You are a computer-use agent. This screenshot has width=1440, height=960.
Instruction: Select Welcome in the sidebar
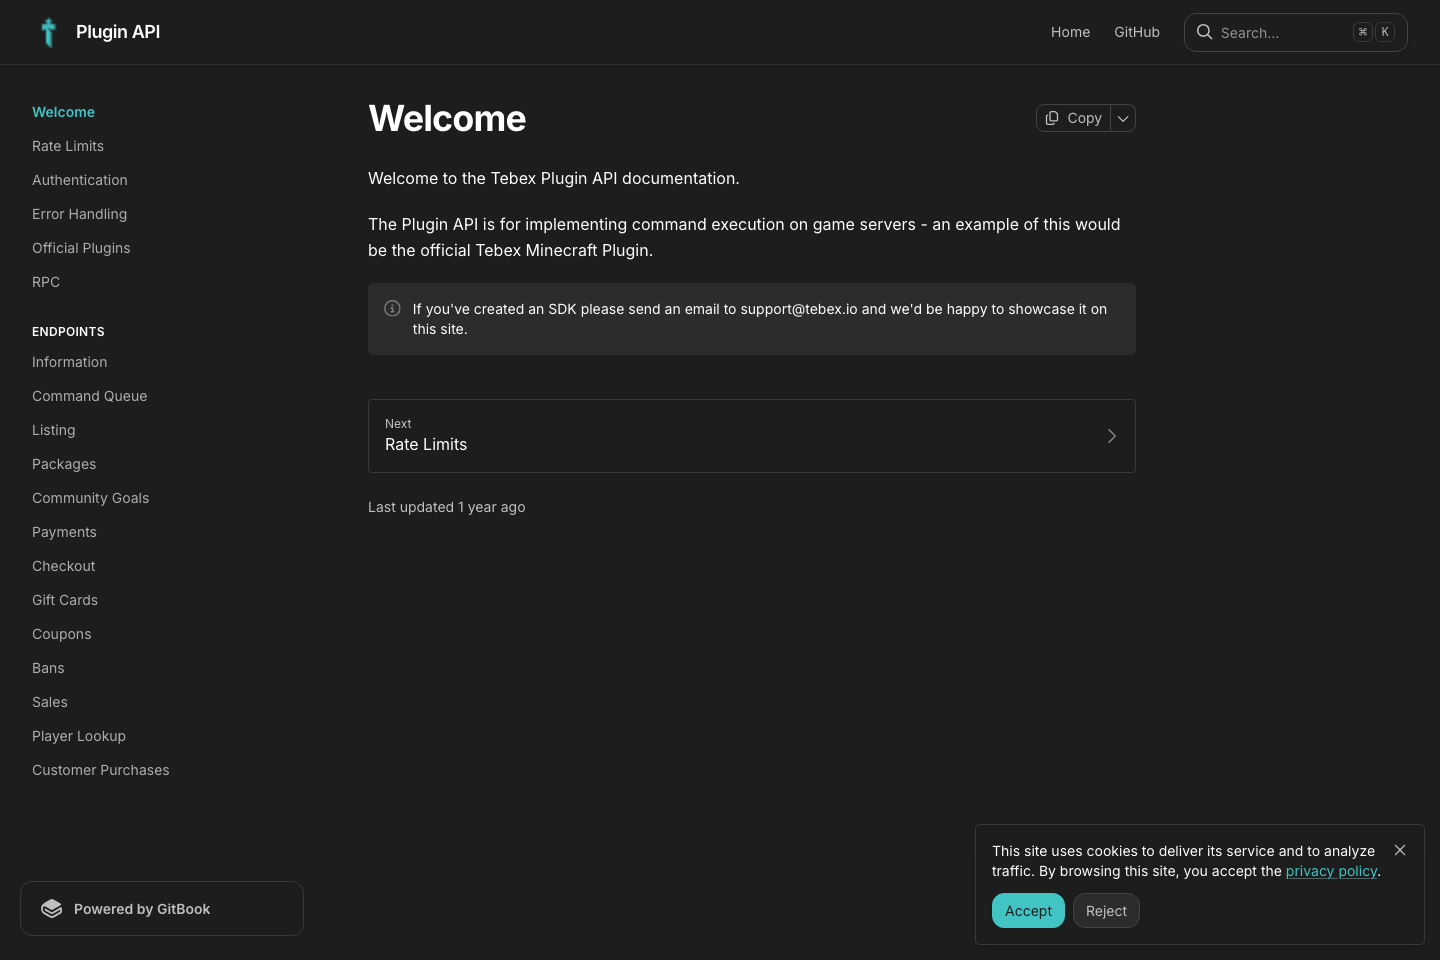tap(63, 112)
